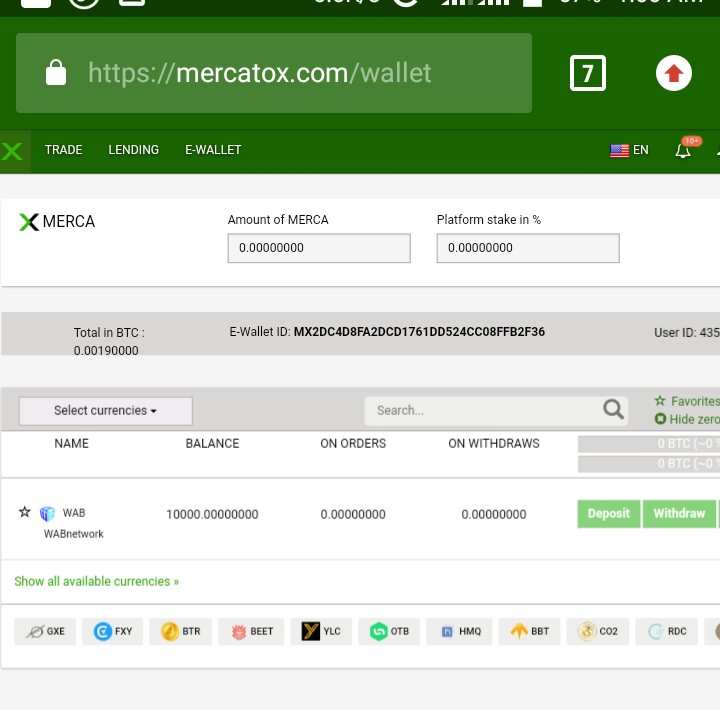Viewport: 720px width, 710px height.
Task: Select the YLC currency chip
Action: pos(321,631)
